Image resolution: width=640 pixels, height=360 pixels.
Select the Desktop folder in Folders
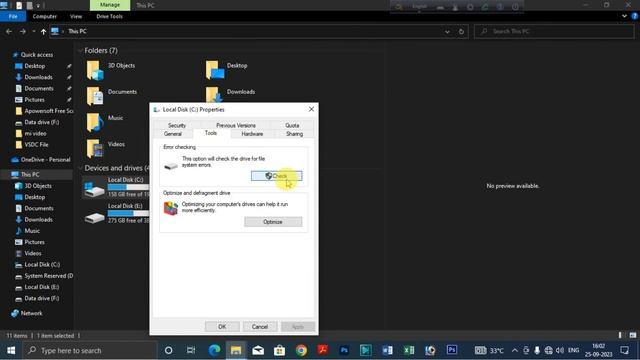coord(227,70)
